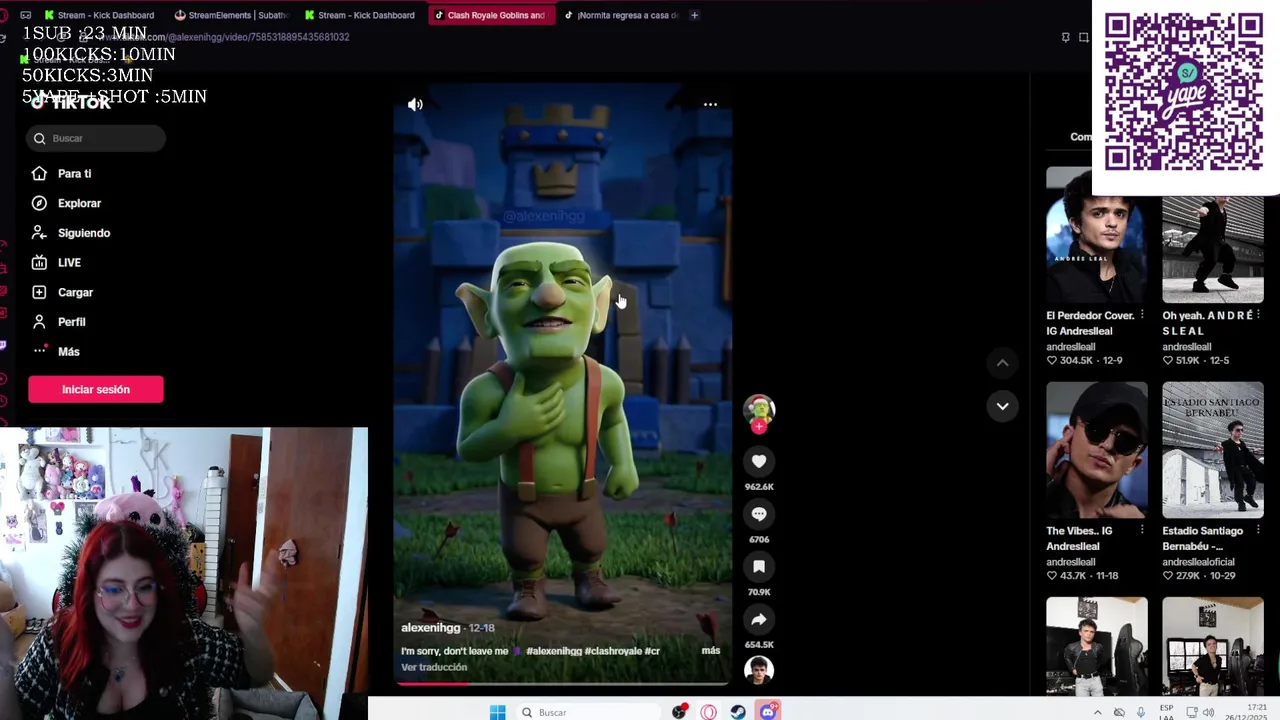Share the video with the arrow icon
This screenshot has width=1280, height=720.
pyautogui.click(x=759, y=620)
